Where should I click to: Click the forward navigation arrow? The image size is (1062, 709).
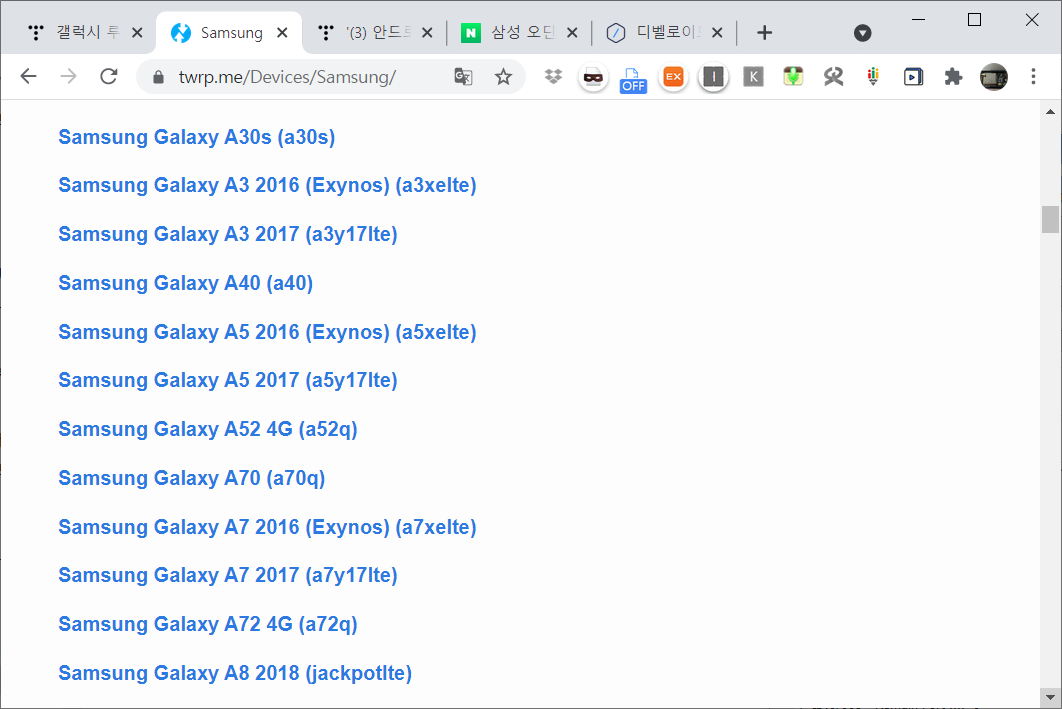pyautogui.click(x=68, y=77)
